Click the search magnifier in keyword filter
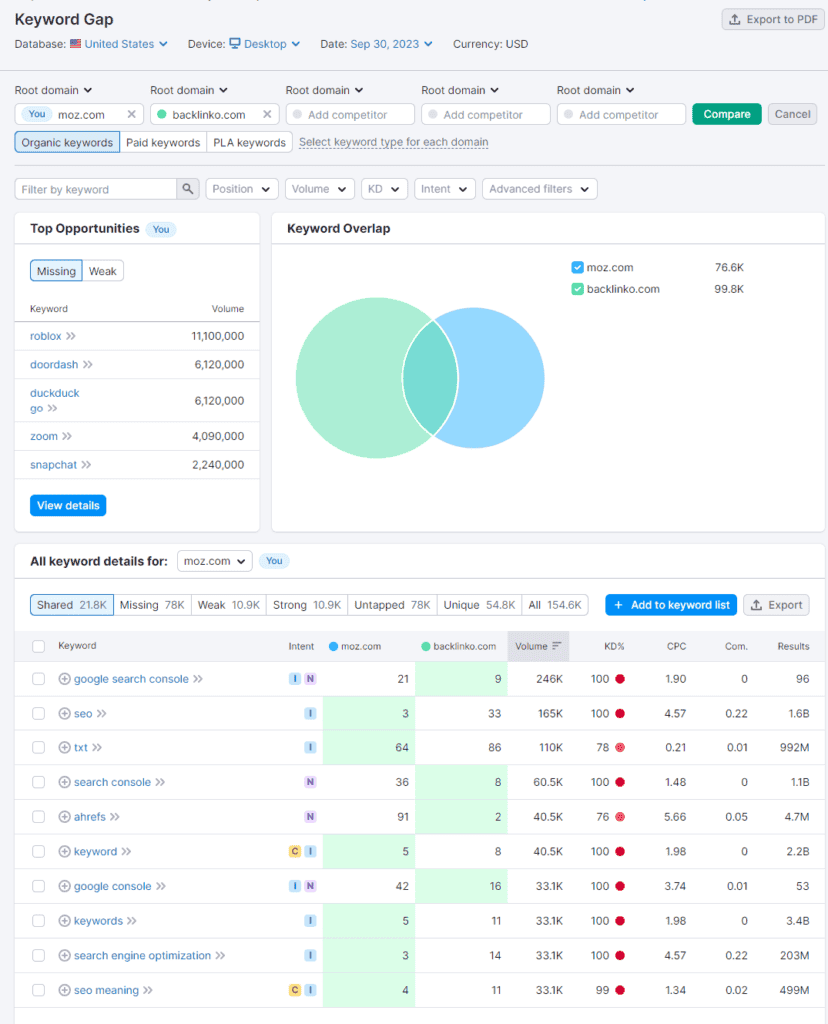 click(x=189, y=188)
